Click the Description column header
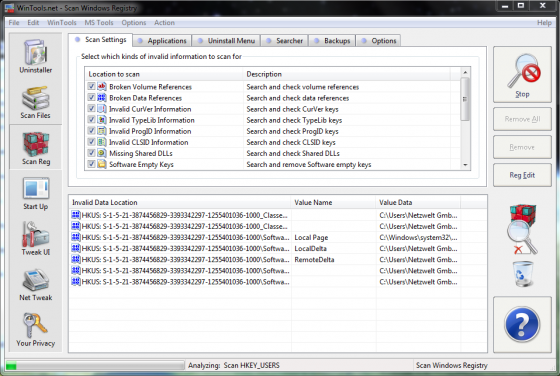The image size is (560, 376). click(347, 74)
